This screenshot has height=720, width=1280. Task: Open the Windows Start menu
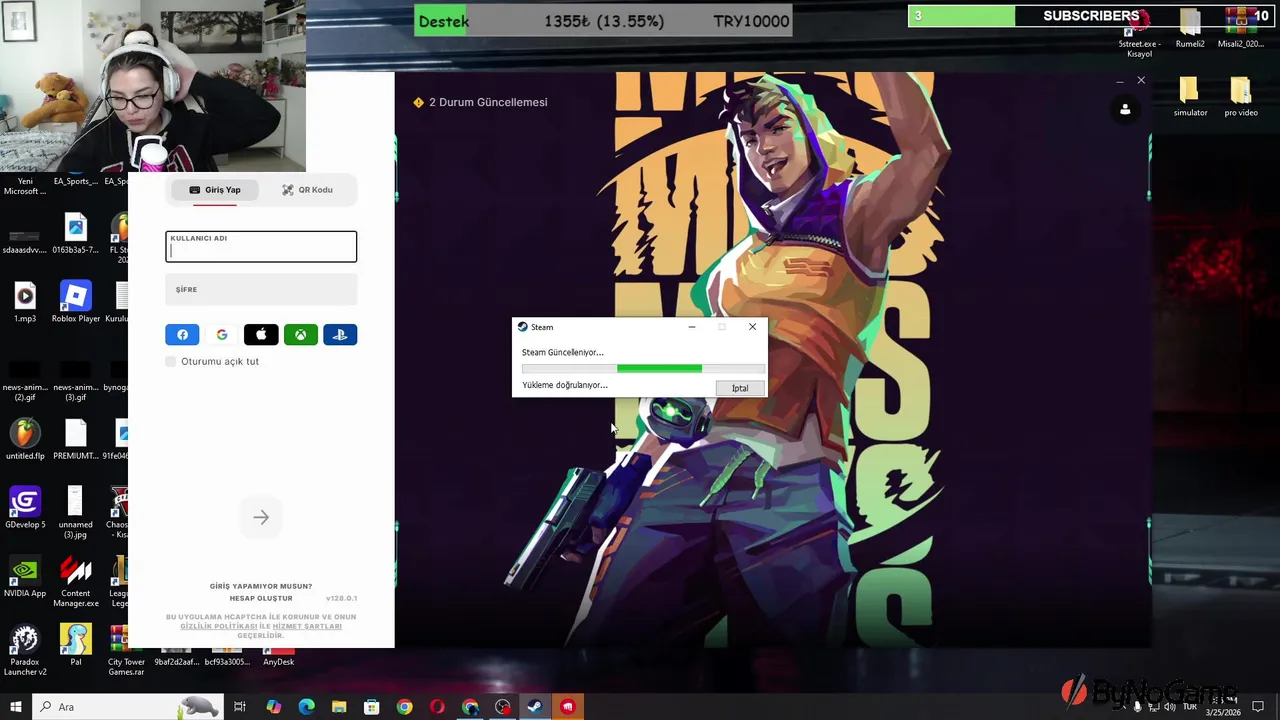(x=16, y=707)
